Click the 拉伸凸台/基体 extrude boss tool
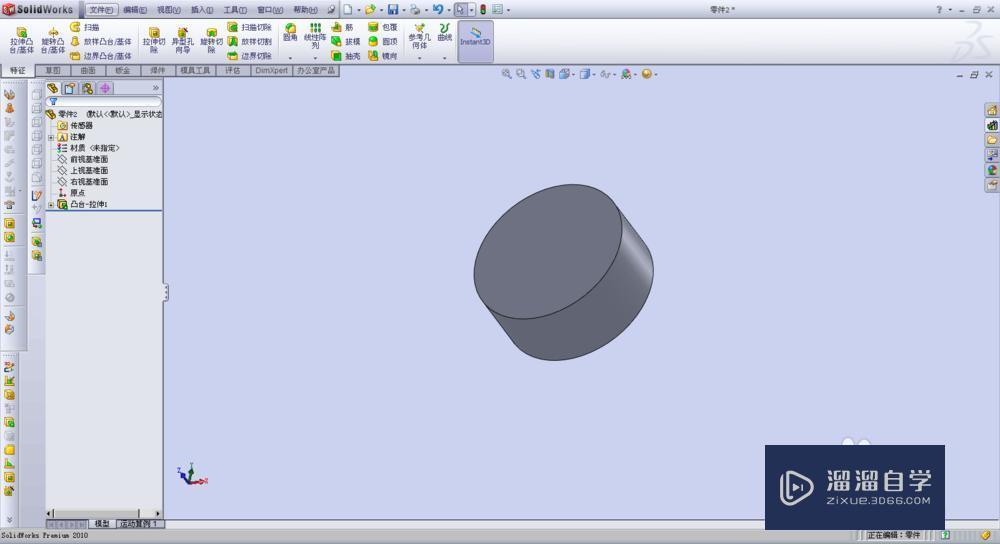Screen dimensions: 1000x544 coord(21,40)
